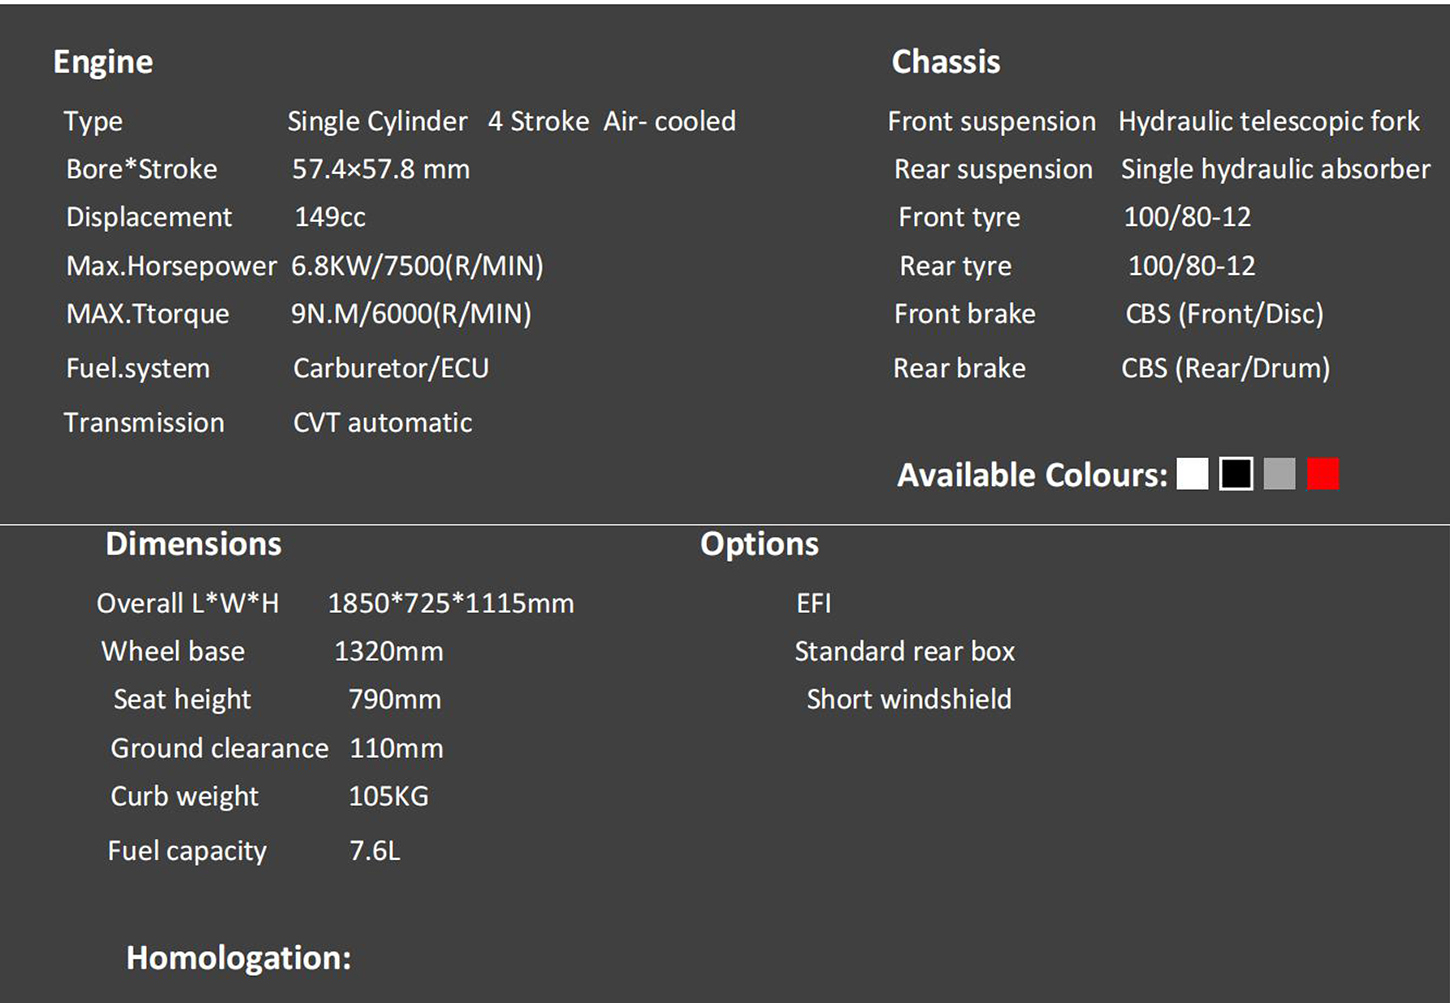
Task: Click the 1850*725*1115mm overall size
Action: [450, 603]
